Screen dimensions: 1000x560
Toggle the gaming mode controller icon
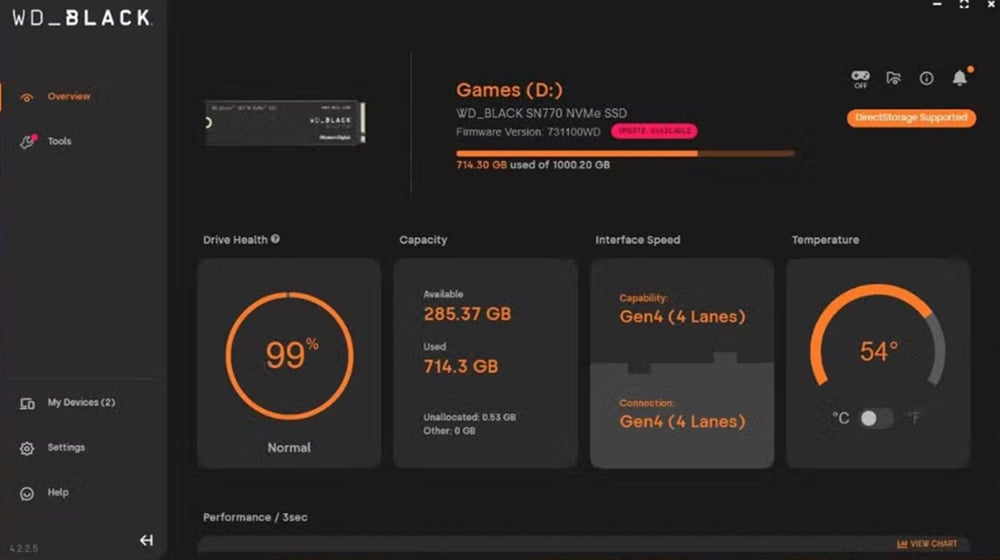pos(860,78)
